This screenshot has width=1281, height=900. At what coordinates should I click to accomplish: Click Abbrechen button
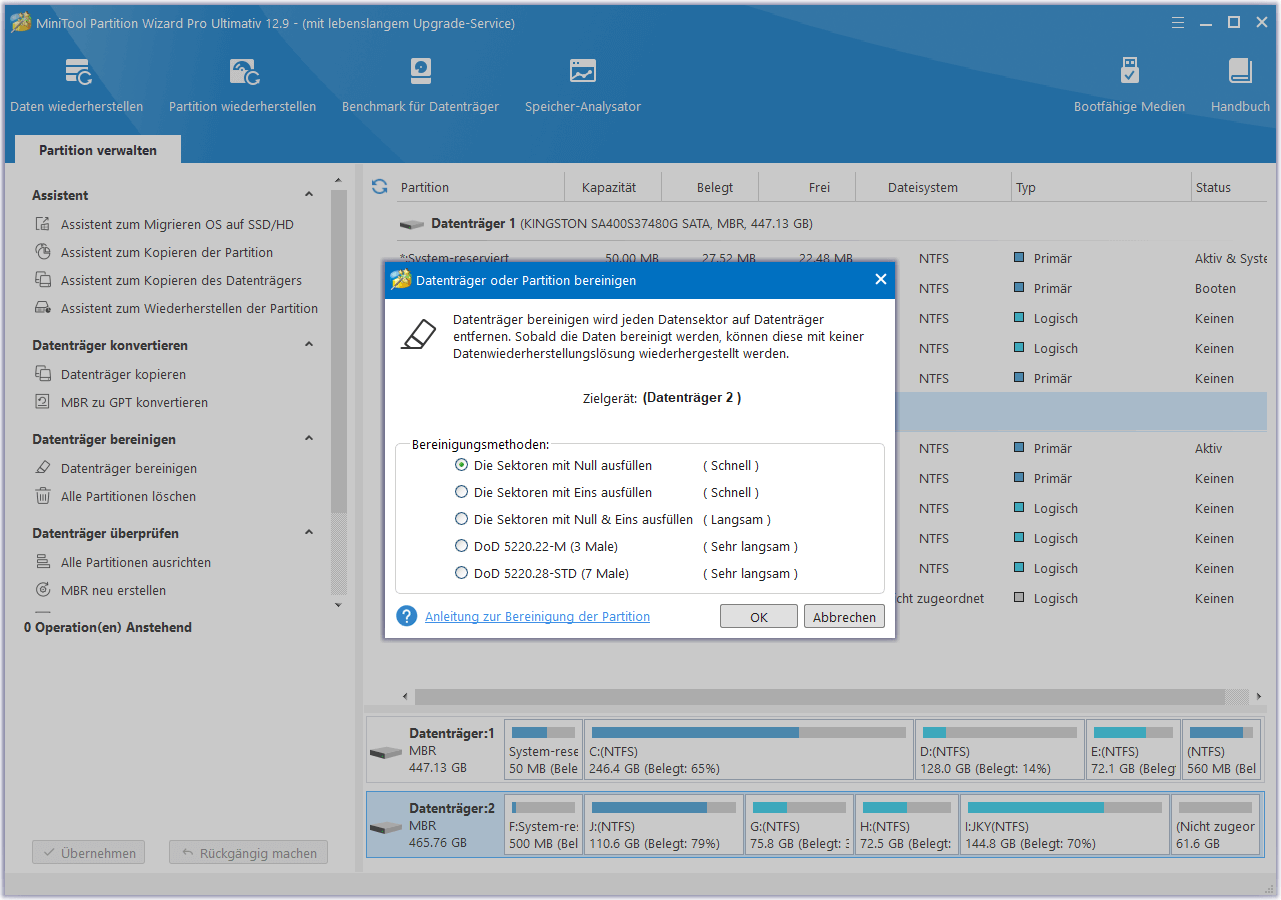click(x=844, y=617)
